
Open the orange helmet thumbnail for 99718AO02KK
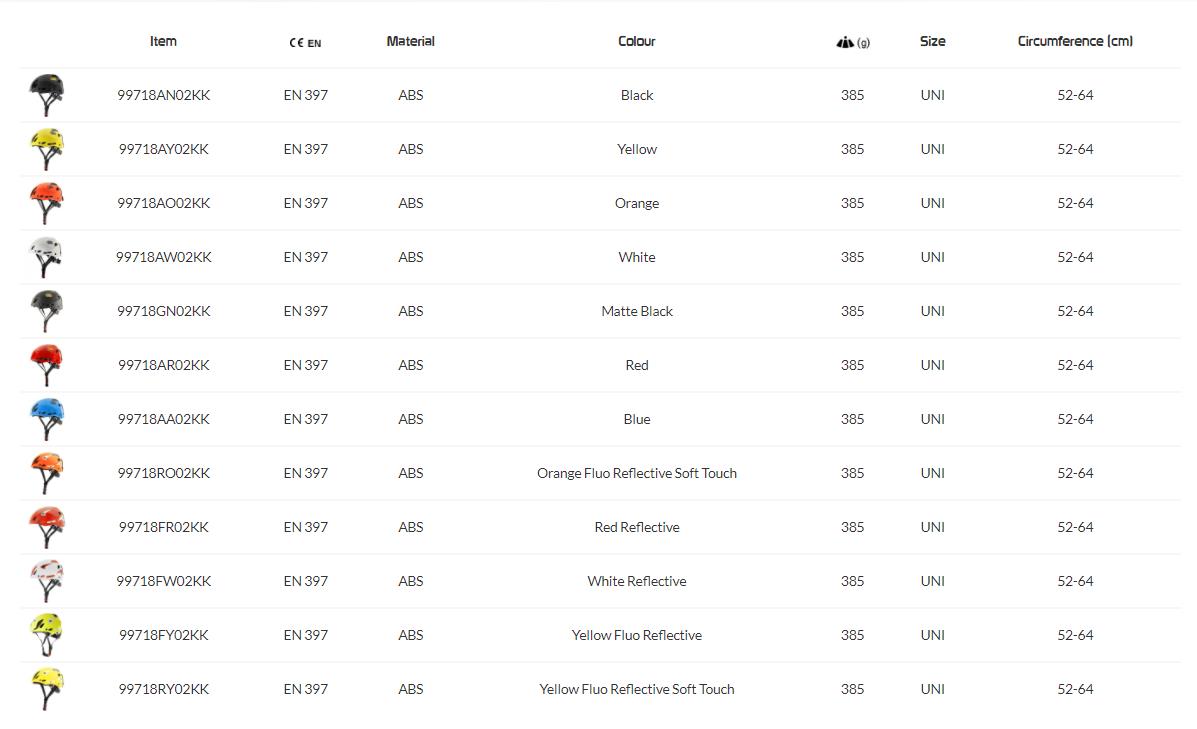[x=46, y=203]
